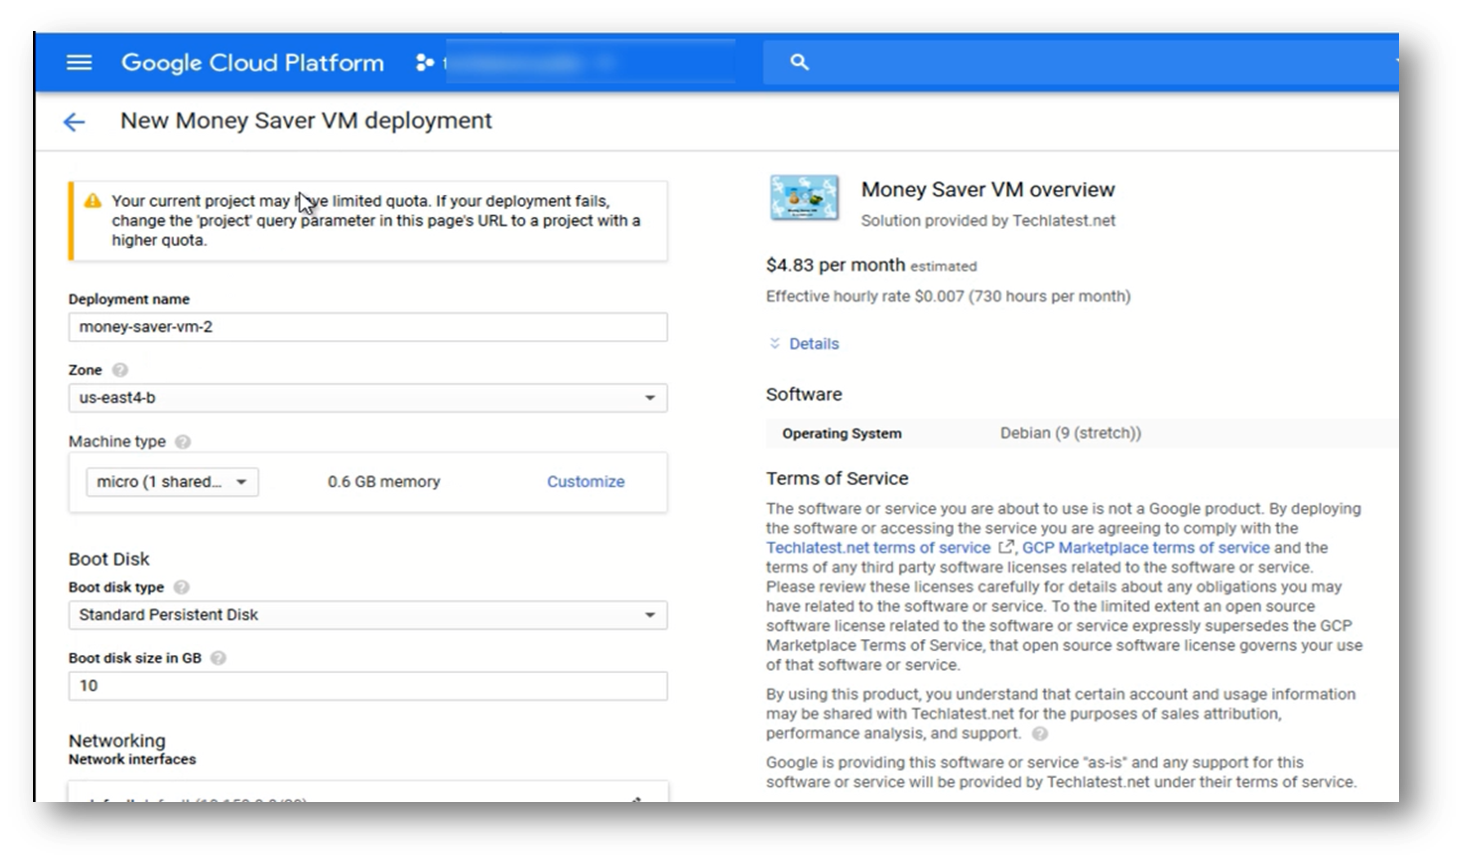The height and width of the screenshot is (863, 1464).
Task: Click the New Money Saver VM deployment title
Action: [306, 121]
